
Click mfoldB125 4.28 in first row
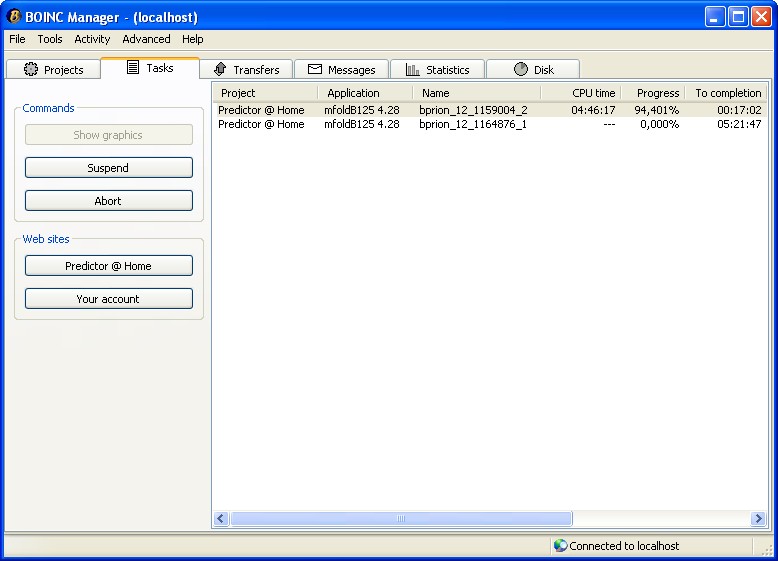coord(362,110)
